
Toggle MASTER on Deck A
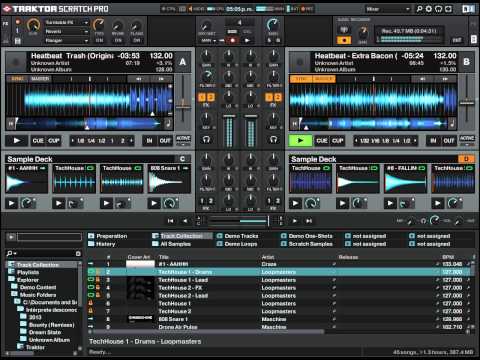click(x=40, y=79)
